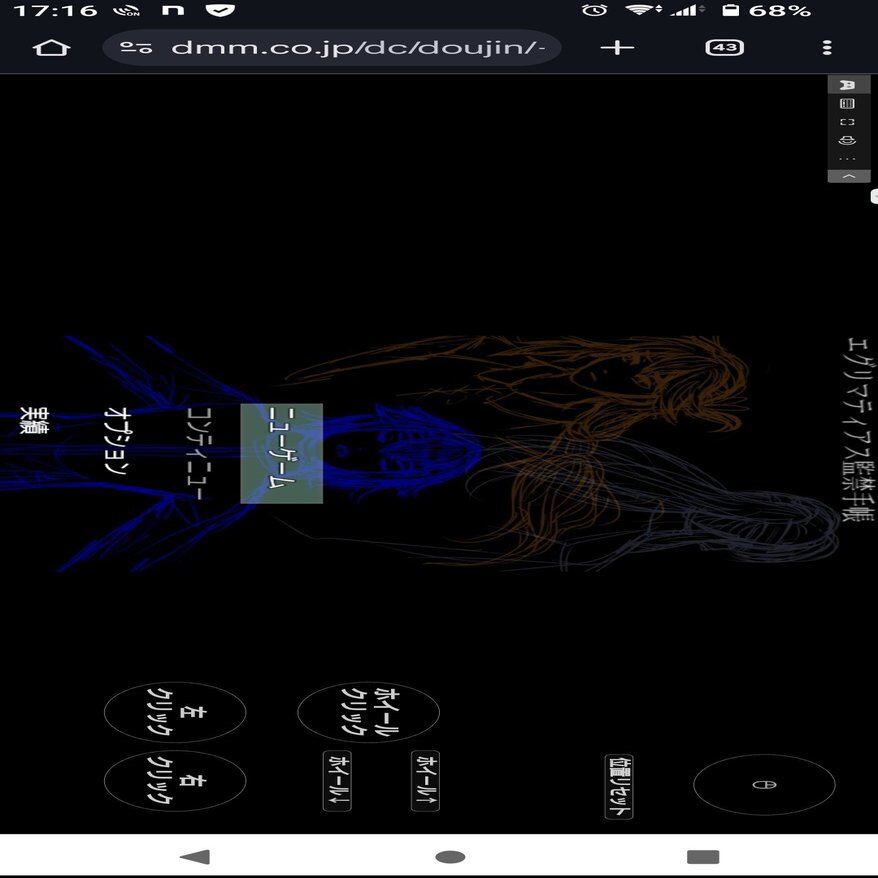This screenshot has height=878, width=878.
Task: Open the side toolbar's three-dots more options
Action: pos(848,159)
